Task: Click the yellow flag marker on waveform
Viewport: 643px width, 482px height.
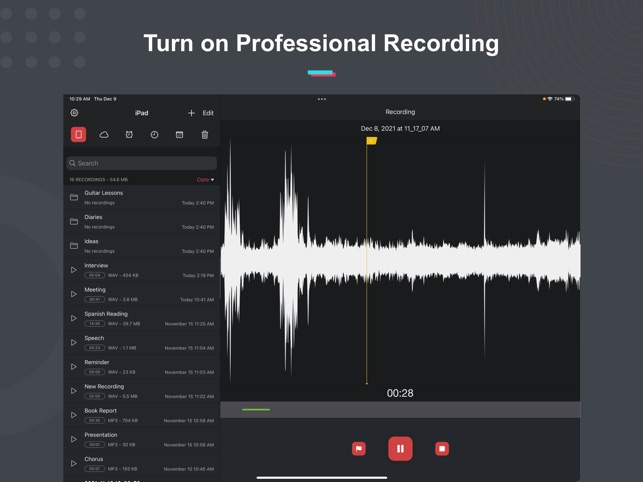Action: tap(372, 141)
